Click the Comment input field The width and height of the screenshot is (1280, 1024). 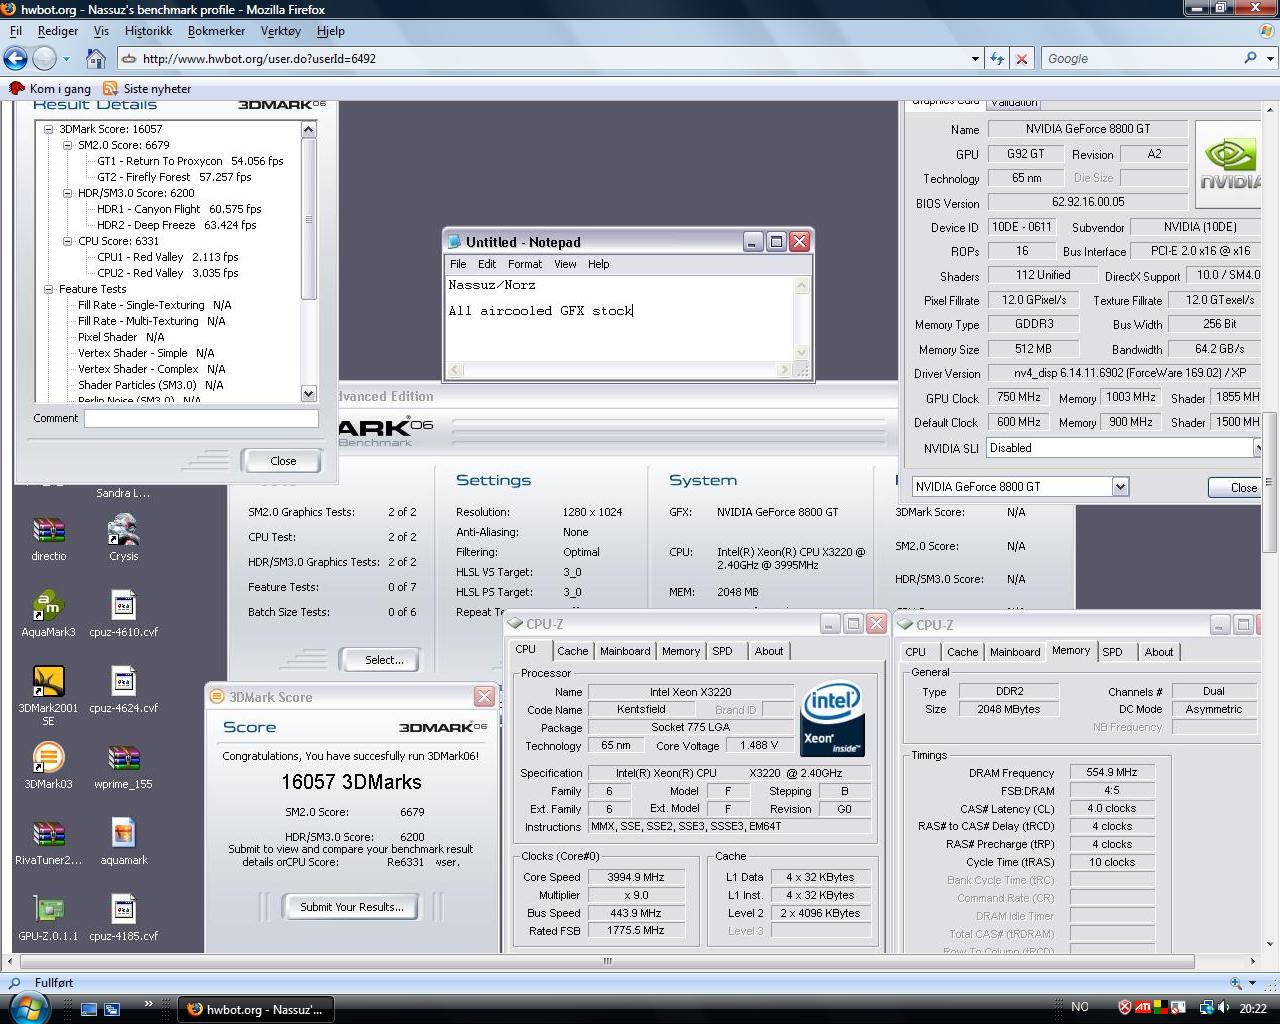click(201, 419)
